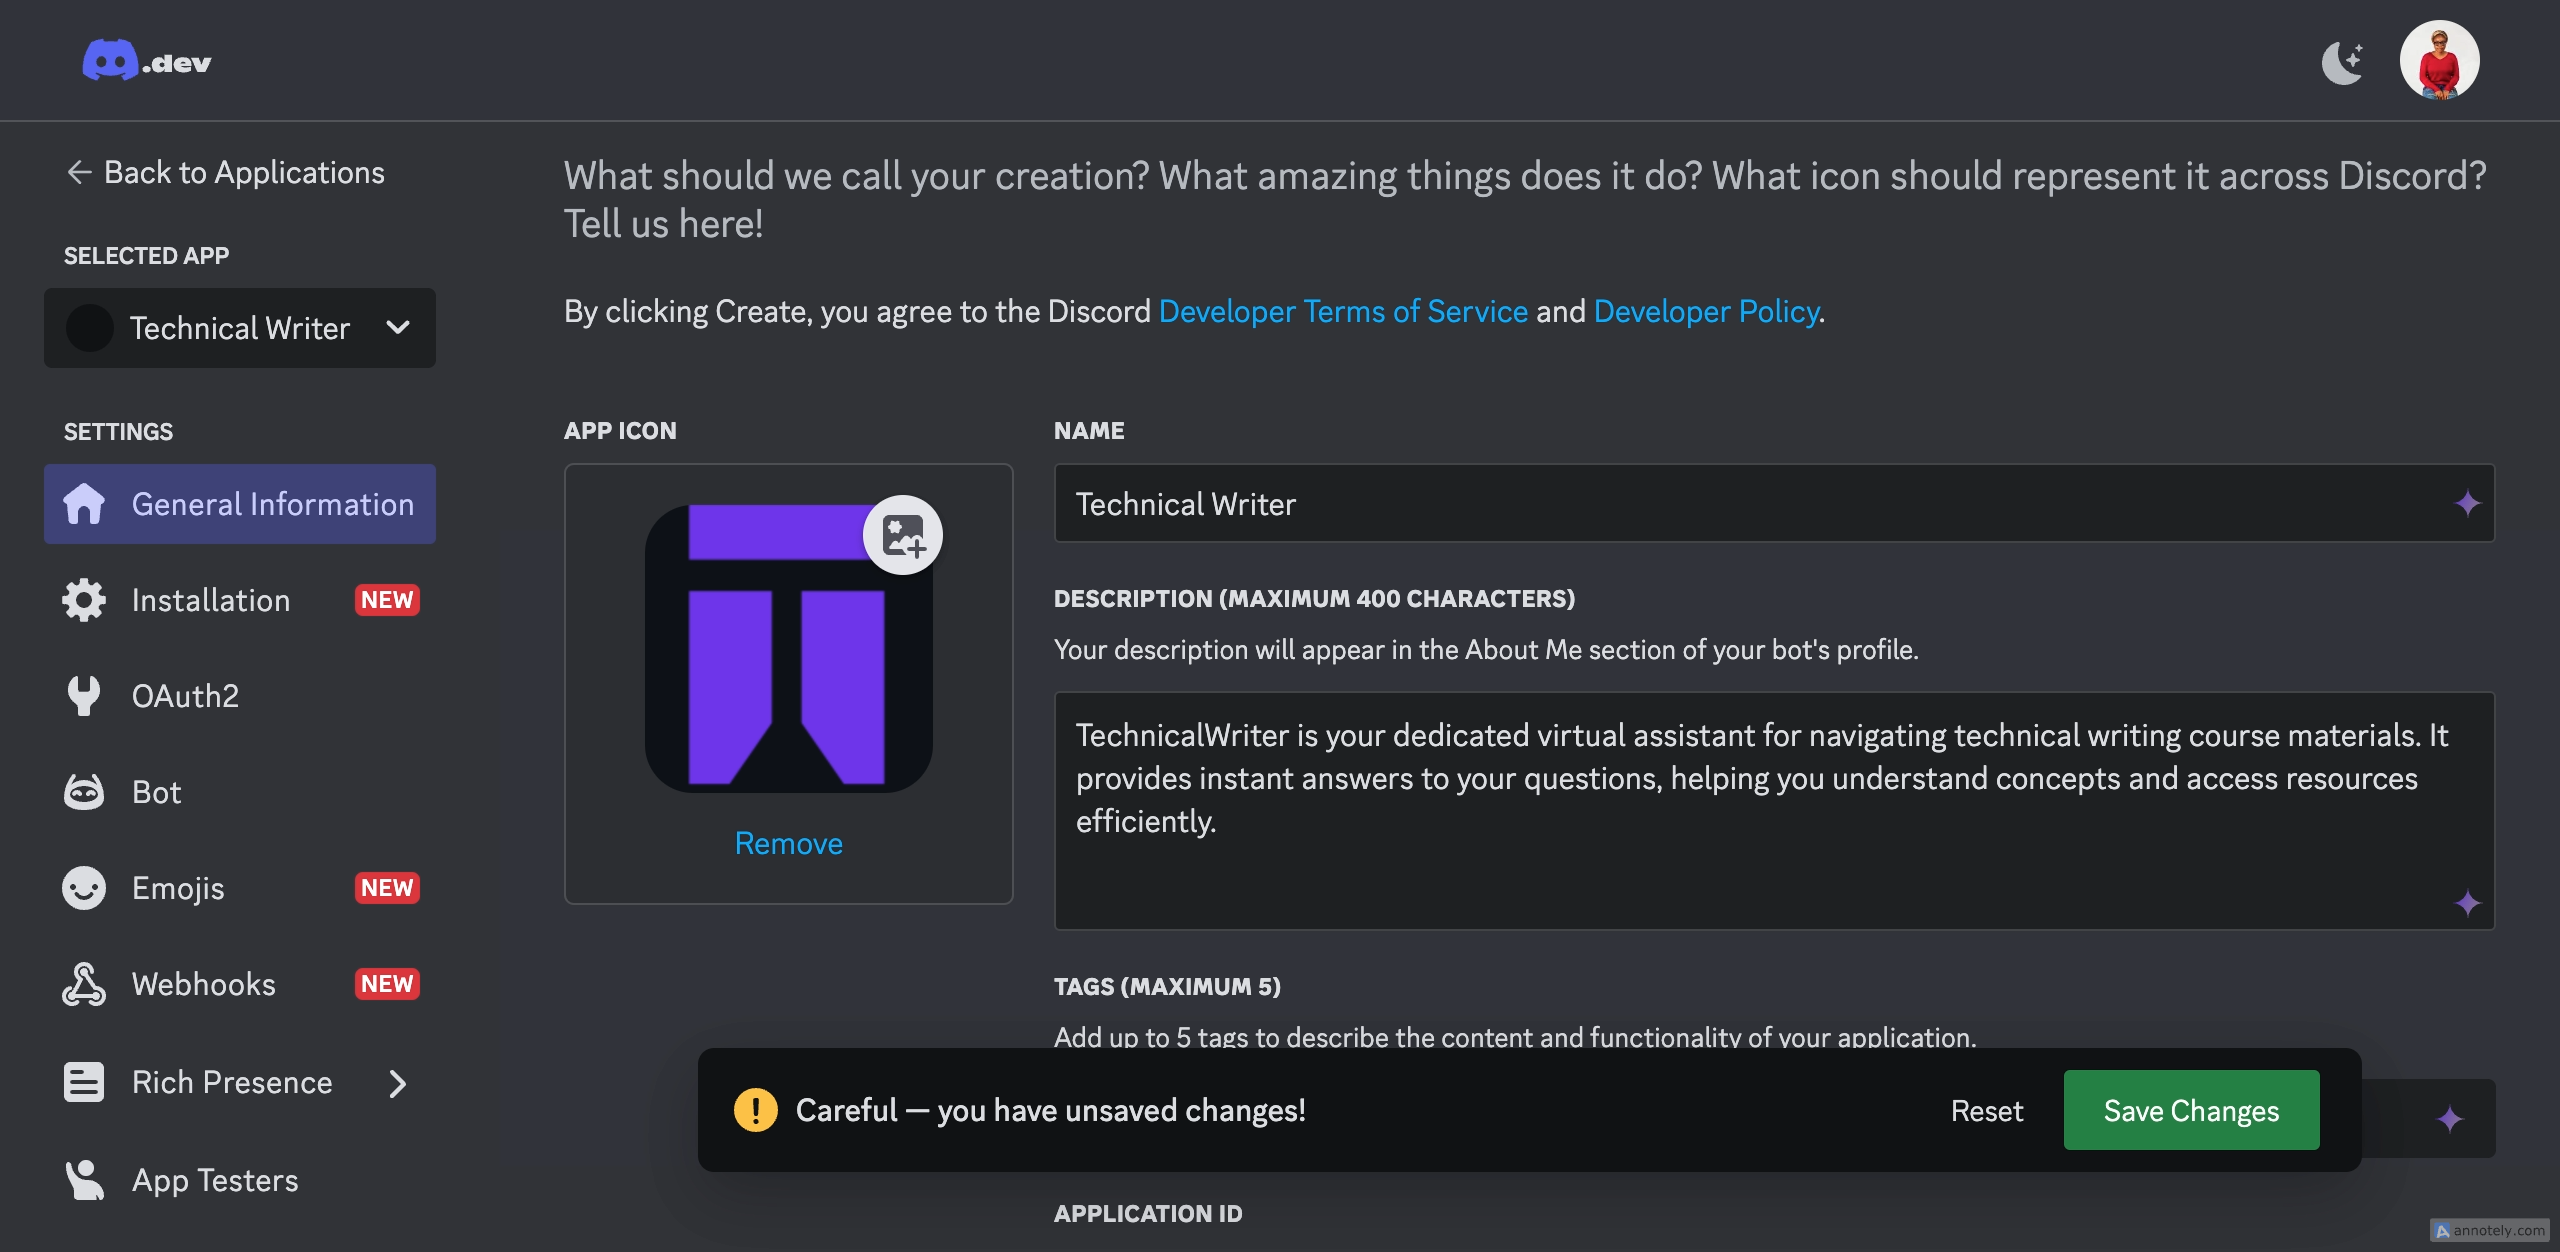Open App Testers page
2560x1252 pixels.
click(215, 1180)
